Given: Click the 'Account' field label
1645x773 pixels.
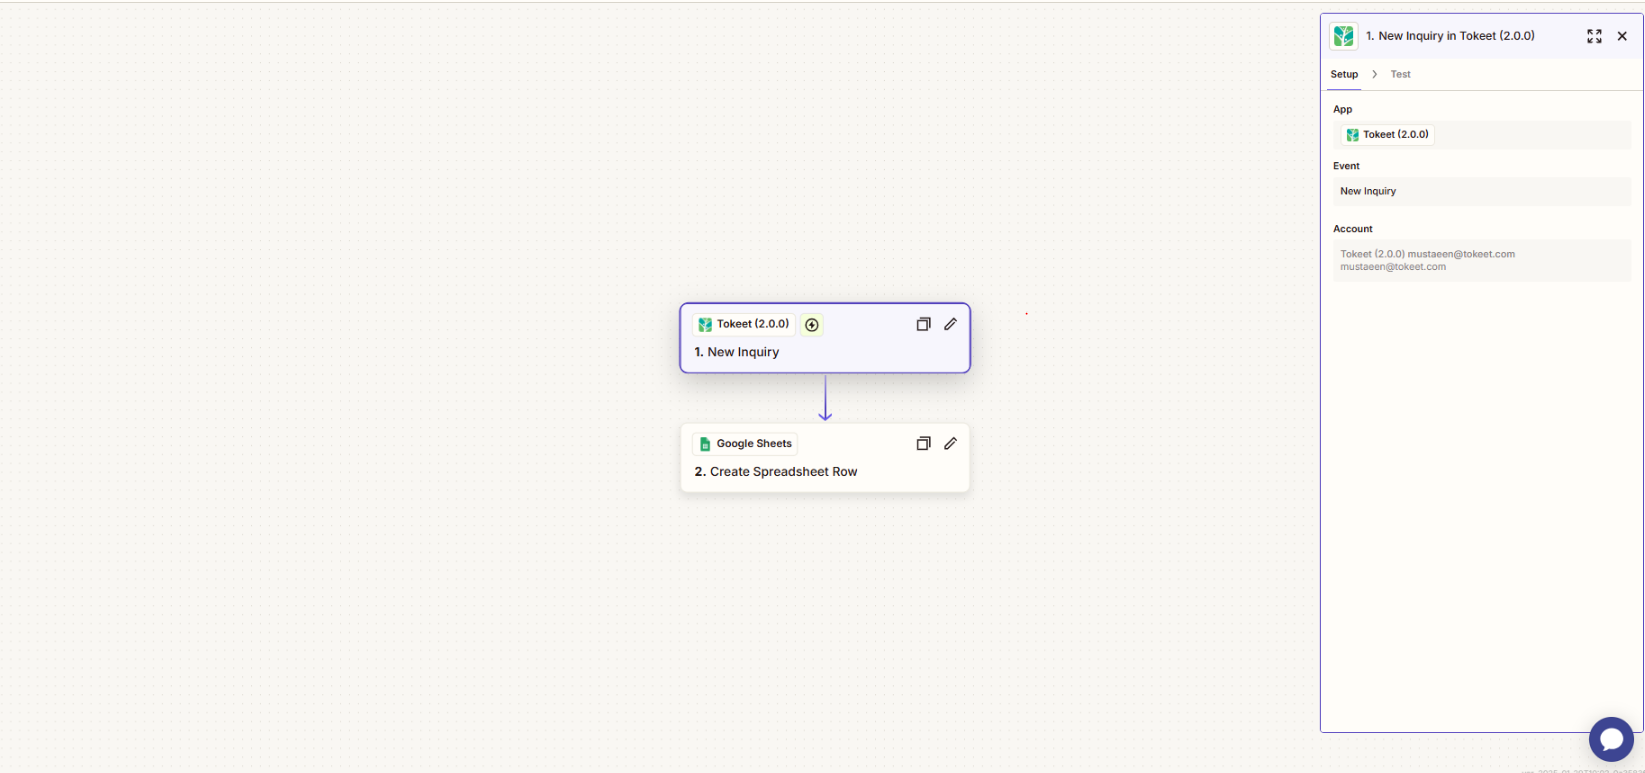Looking at the screenshot, I should [x=1353, y=229].
